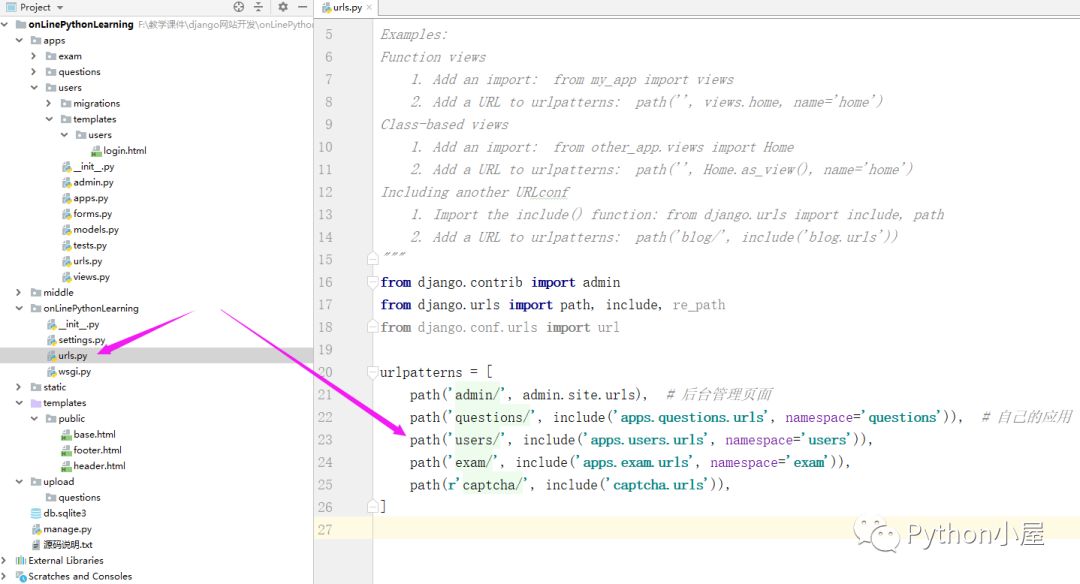
Task: Collapse the onLinePythonLearning root project node
Action: [5, 24]
